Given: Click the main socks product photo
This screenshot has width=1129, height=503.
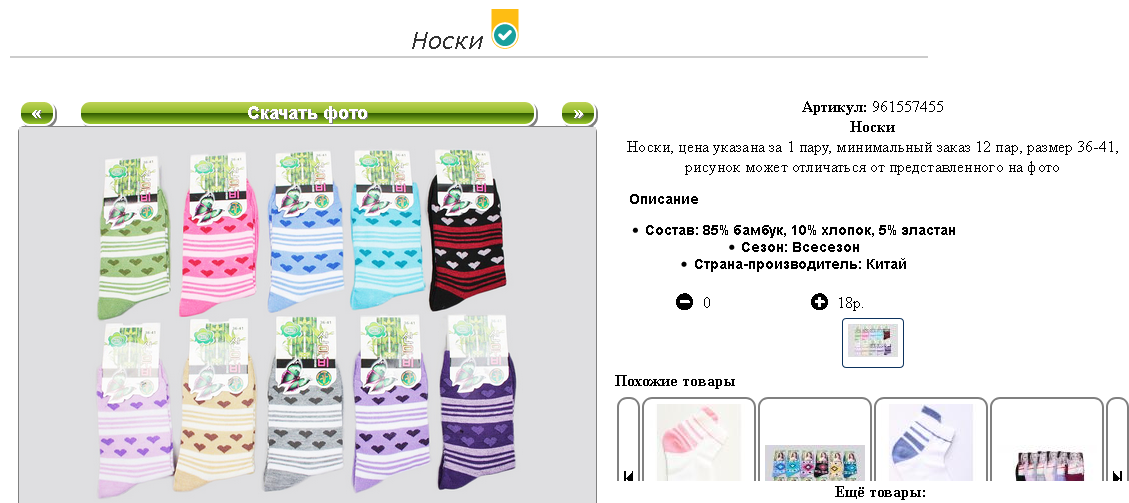Looking at the screenshot, I should [307, 315].
